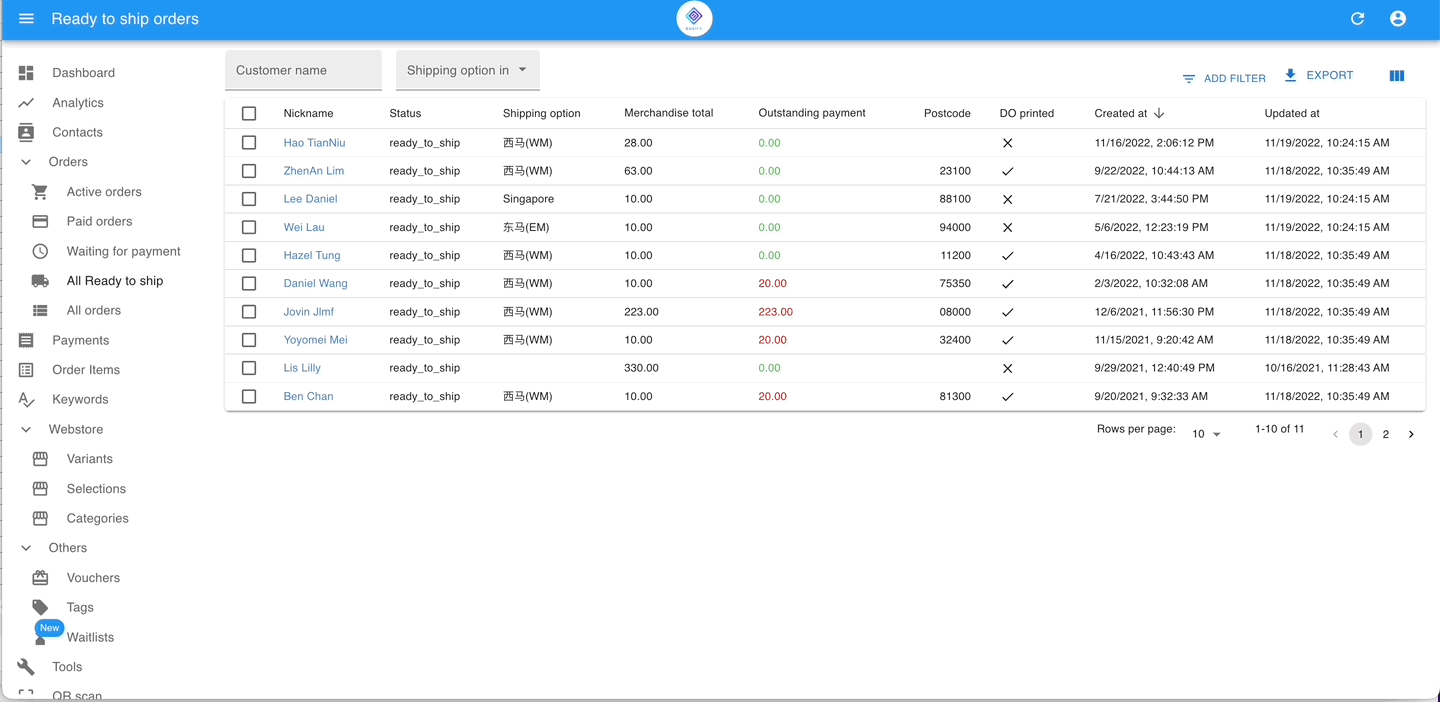Click the column settings icon above the table
Image resolution: width=1440 pixels, height=702 pixels.
(1396, 75)
